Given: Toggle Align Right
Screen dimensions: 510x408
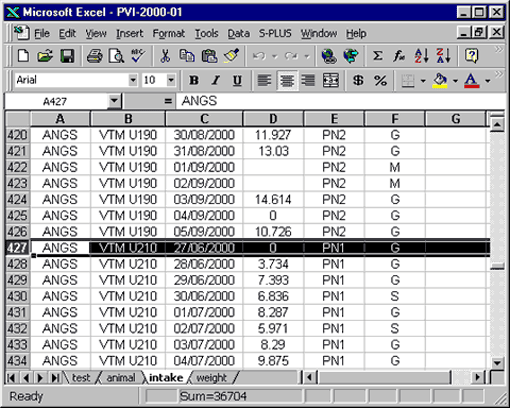Looking at the screenshot, I should [308, 80].
